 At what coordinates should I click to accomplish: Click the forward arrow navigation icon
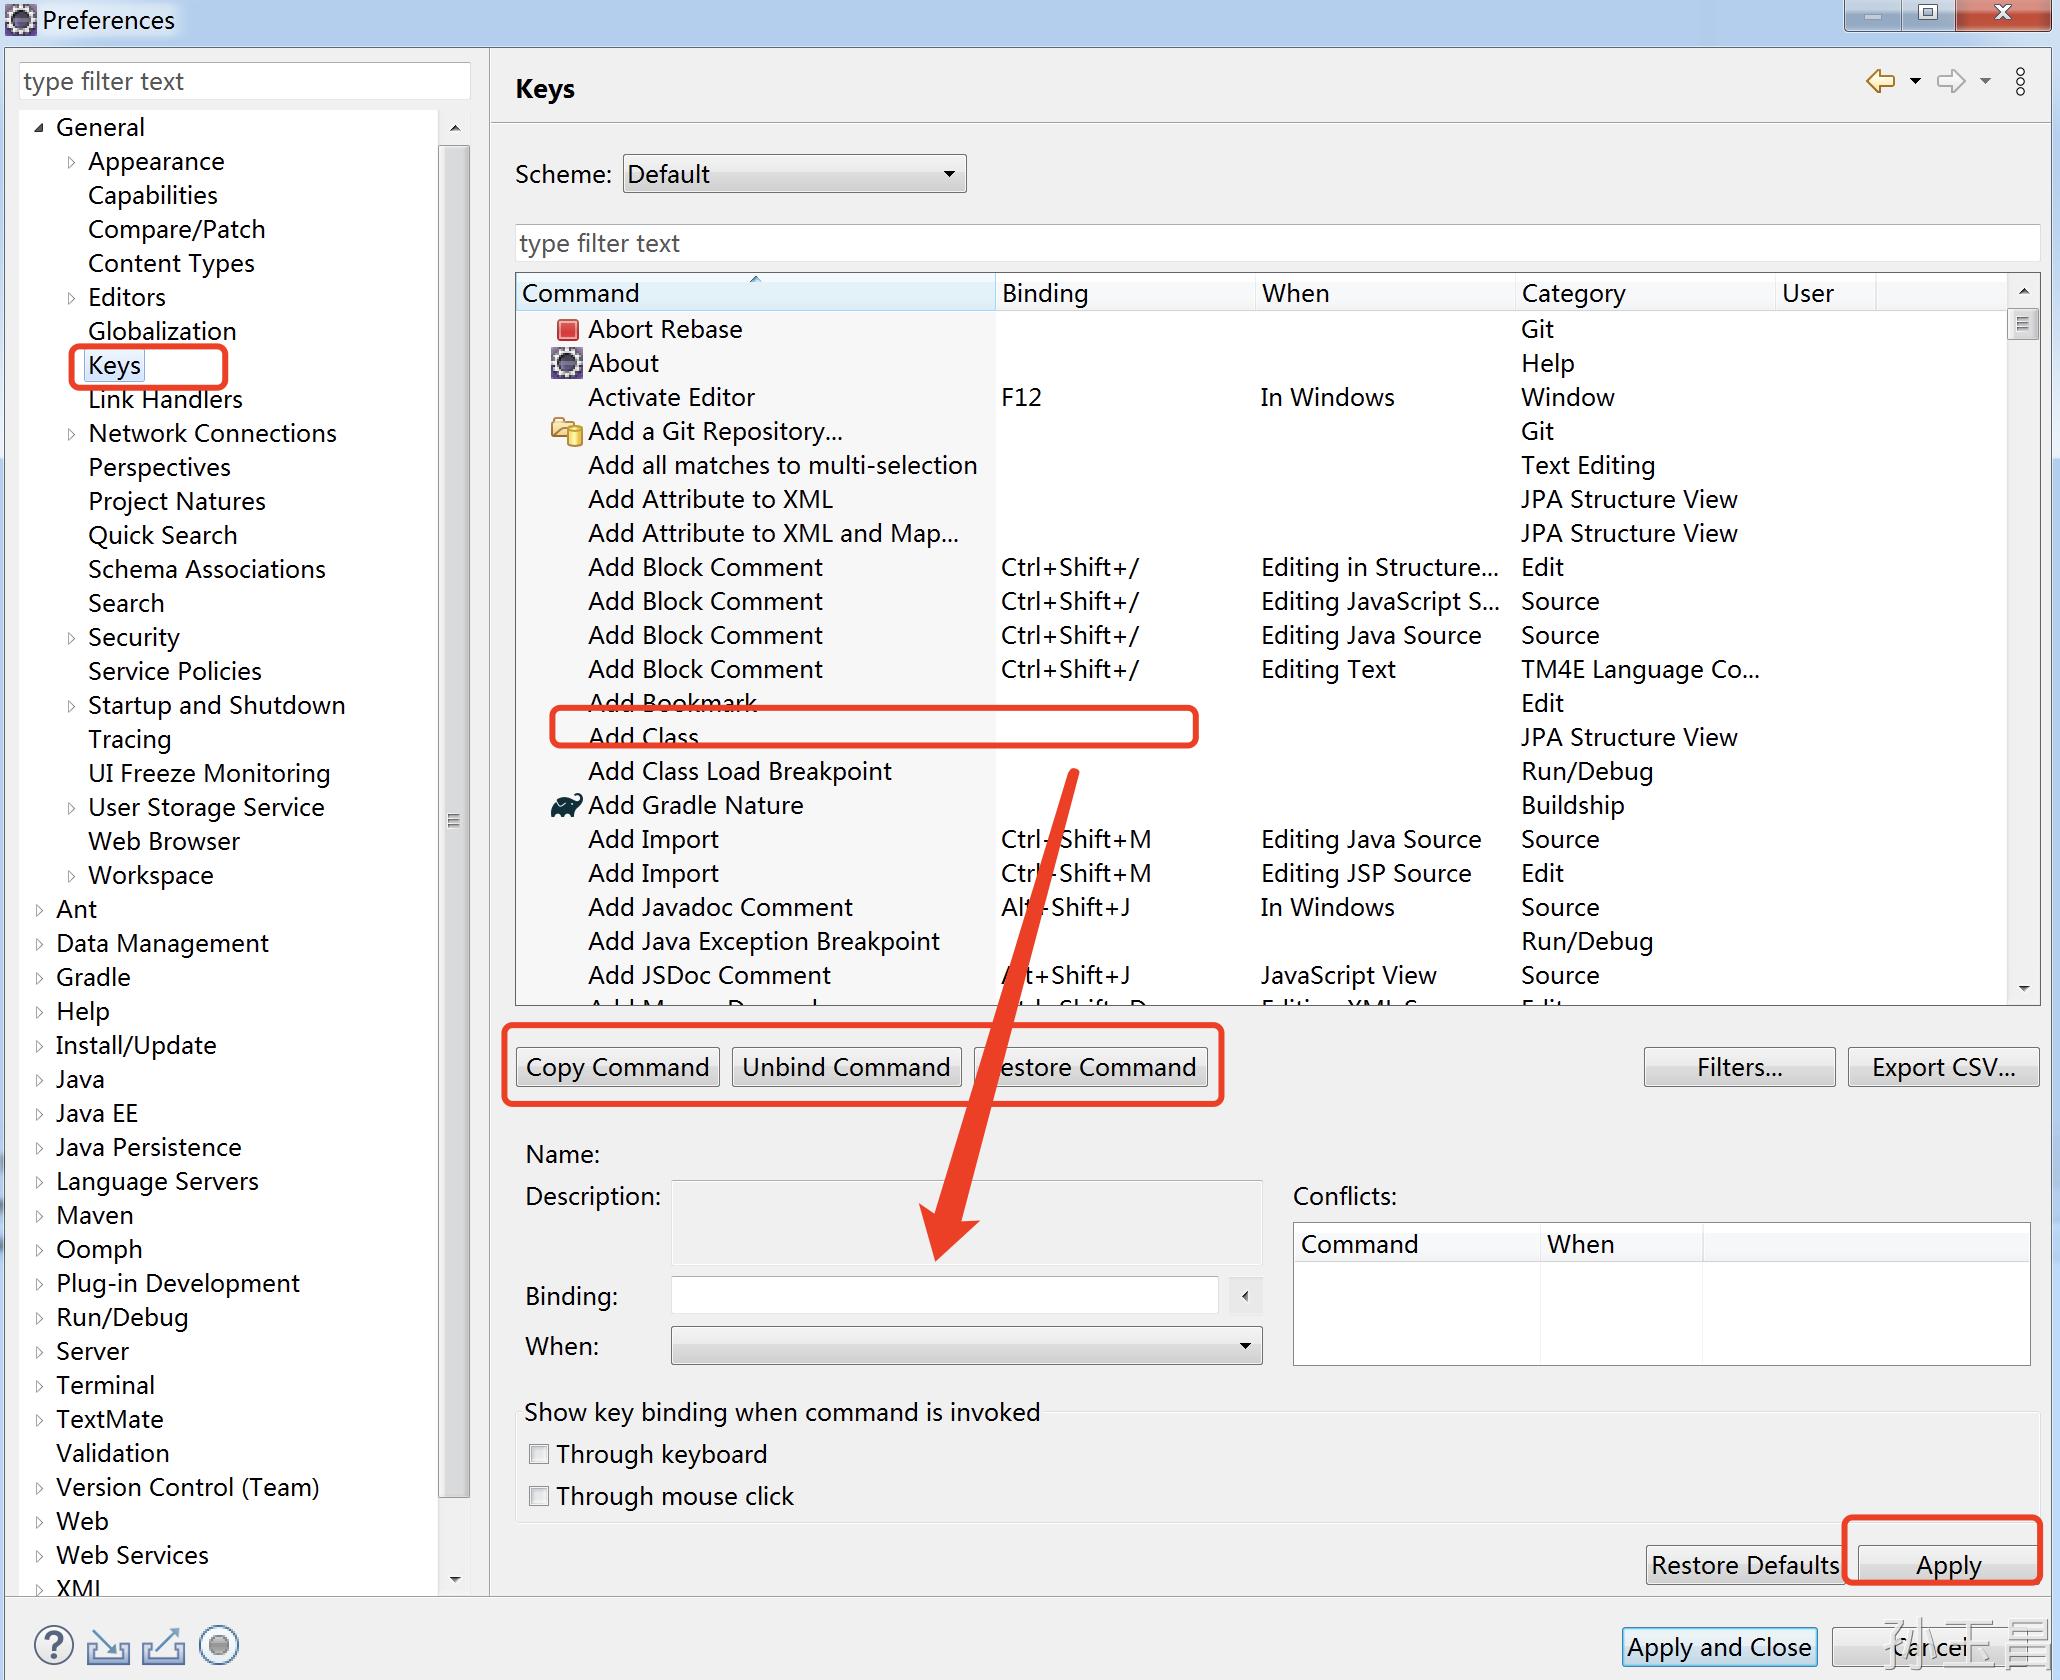pyautogui.click(x=1951, y=81)
